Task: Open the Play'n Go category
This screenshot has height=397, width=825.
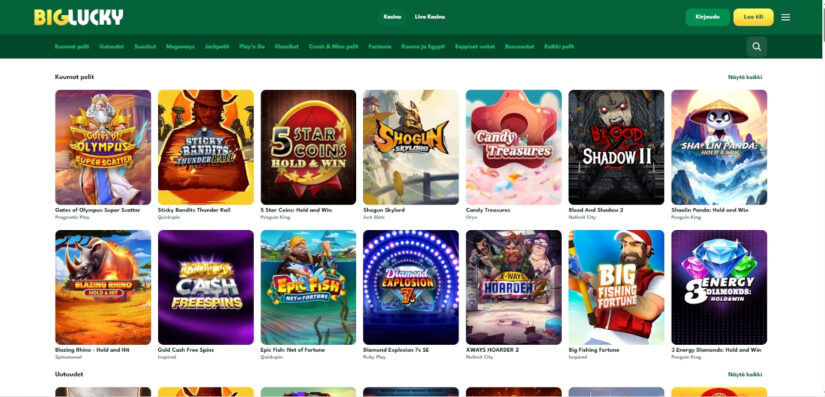Action: 251,46
